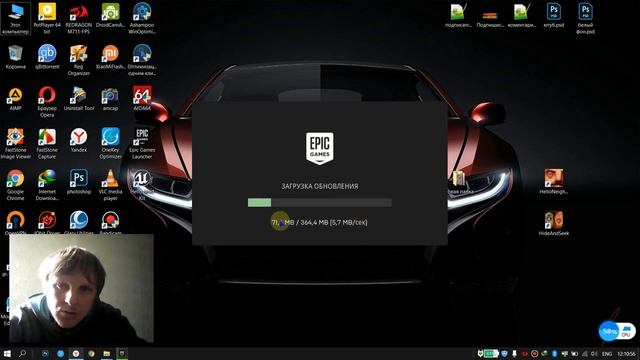This screenshot has width=640, height=360.
Task: Open the Opera browser shortcut
Action: (x=47, y=102)
